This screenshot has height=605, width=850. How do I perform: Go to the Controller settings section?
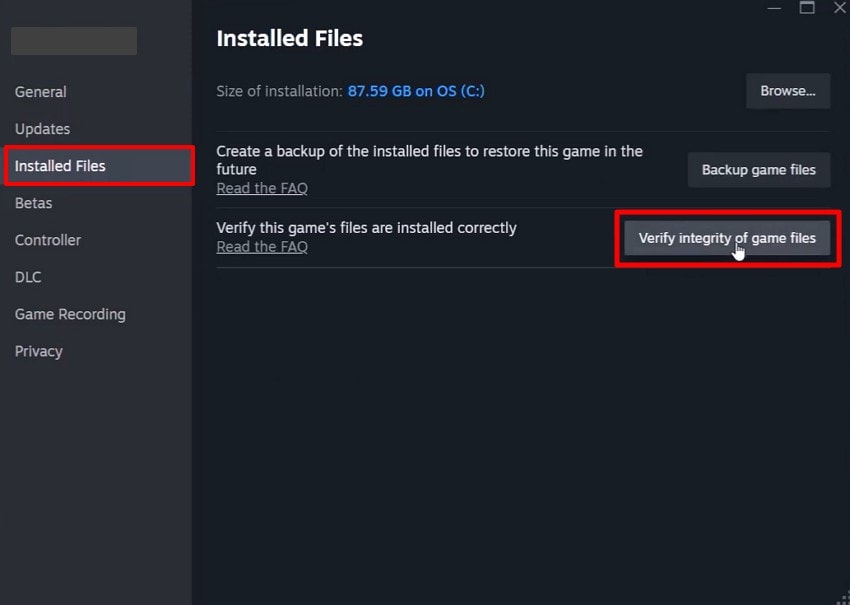coord(47,240)
